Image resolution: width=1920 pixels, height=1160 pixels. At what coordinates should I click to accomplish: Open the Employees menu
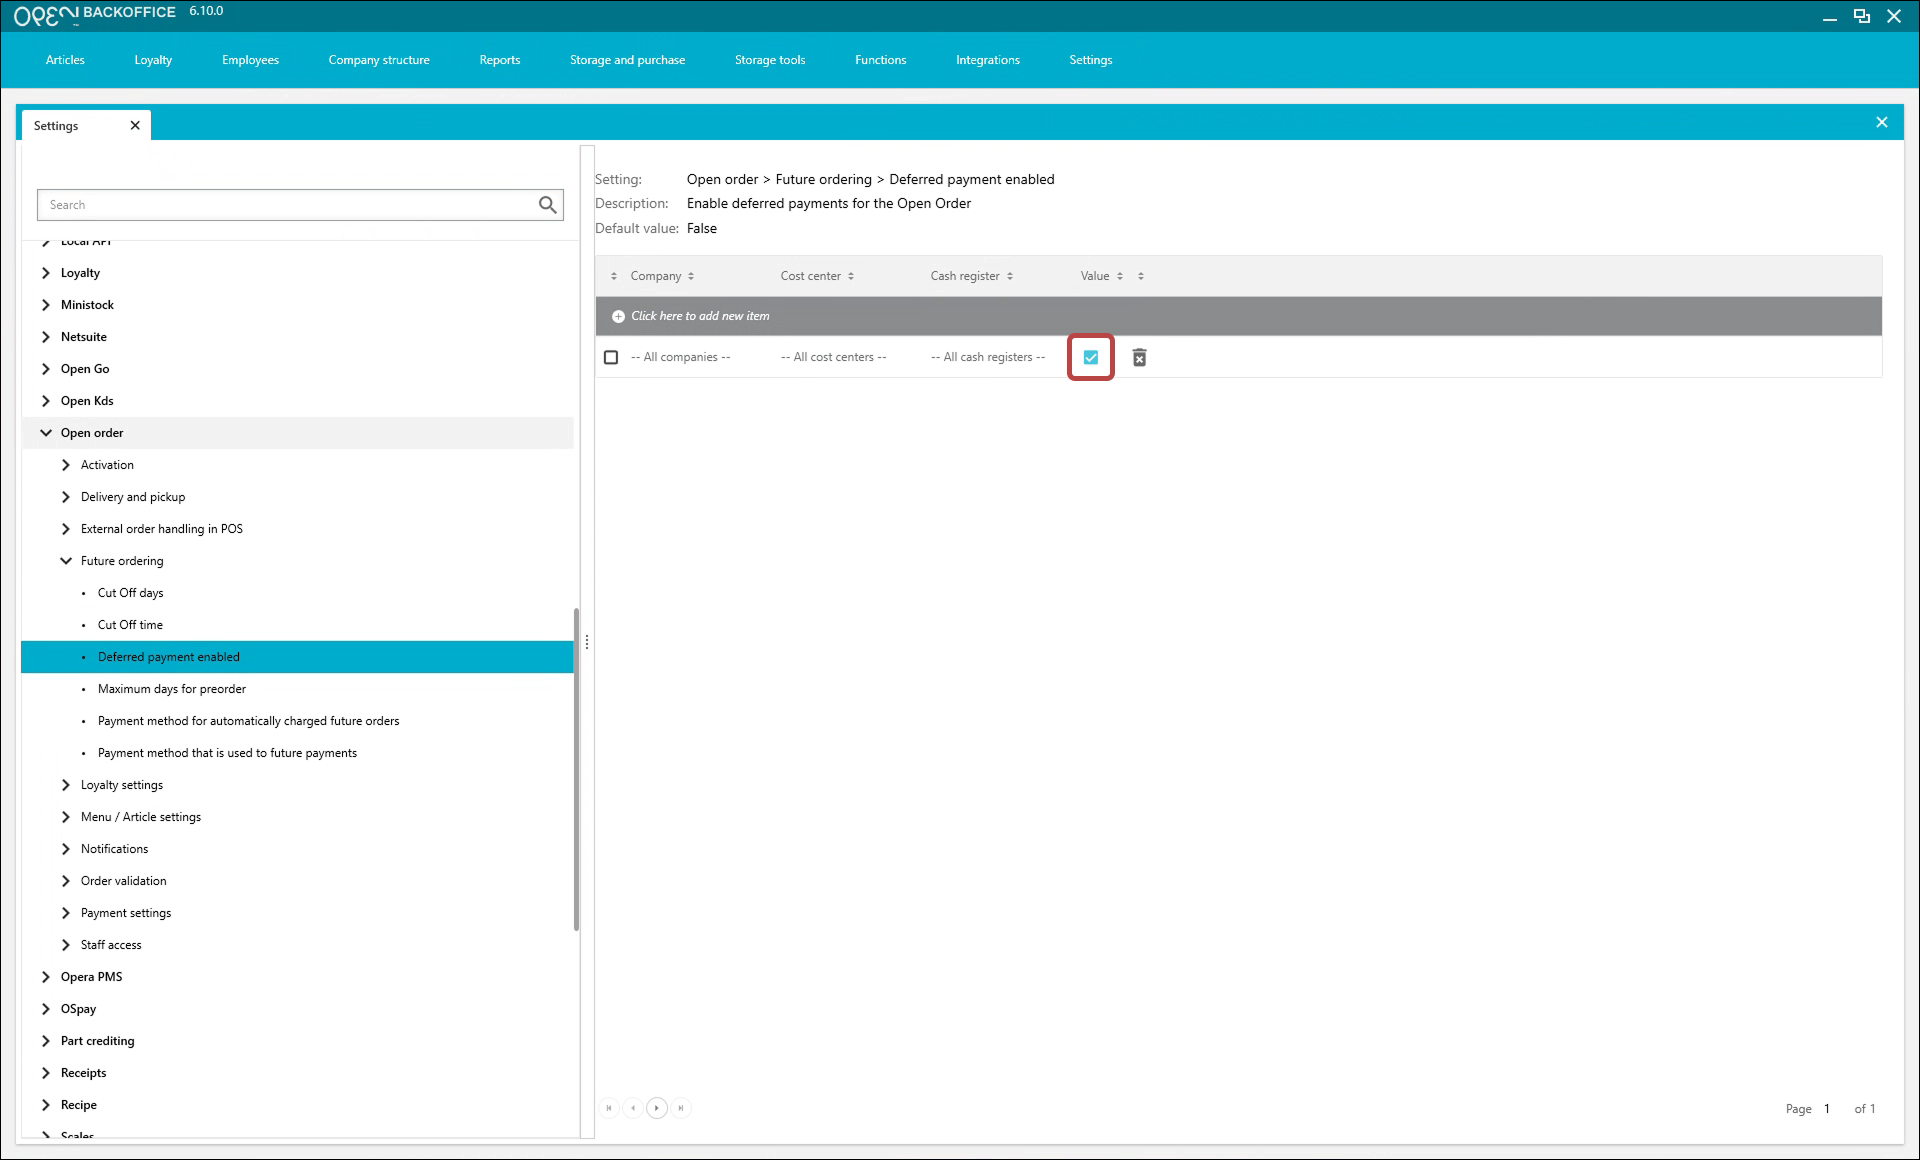[250, 60]
